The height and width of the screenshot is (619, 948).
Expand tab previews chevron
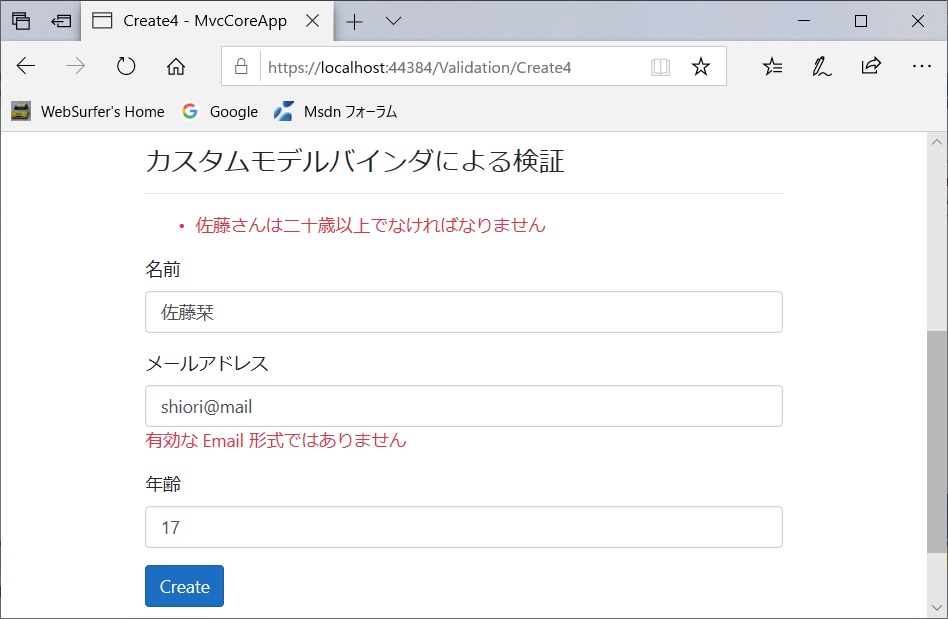pos(393,21)
